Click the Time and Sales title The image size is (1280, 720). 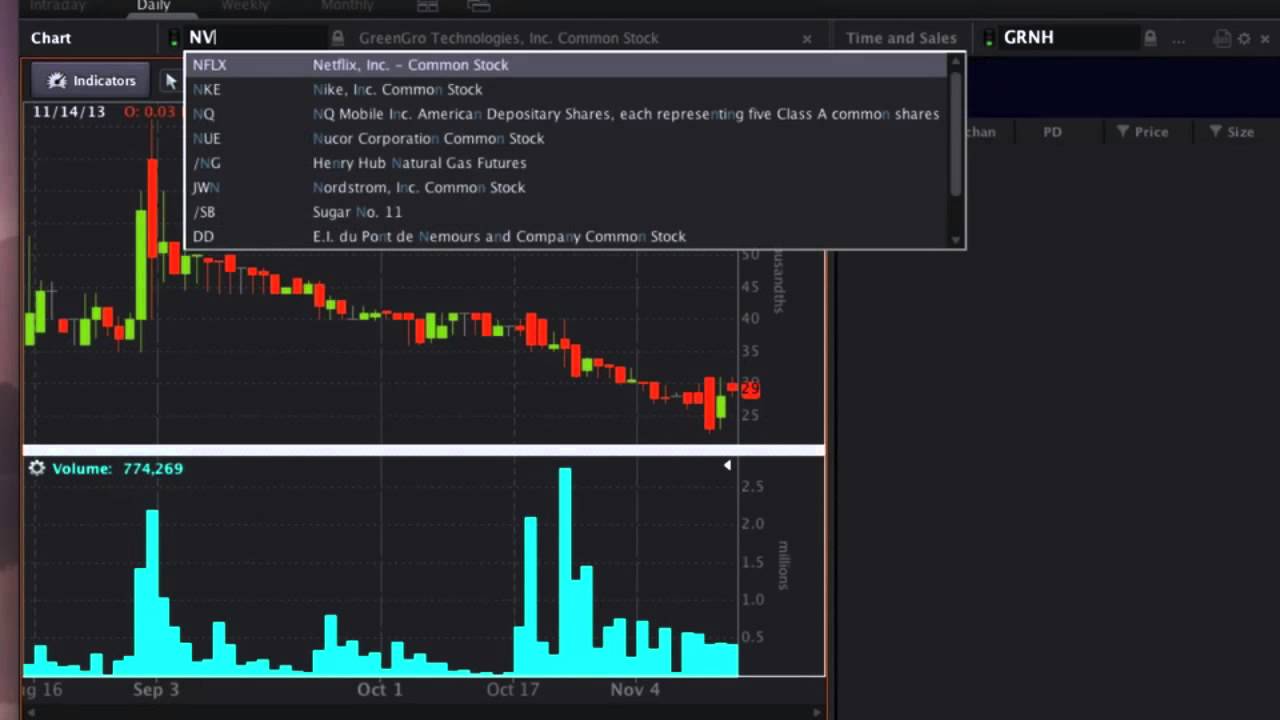(901, 38)
